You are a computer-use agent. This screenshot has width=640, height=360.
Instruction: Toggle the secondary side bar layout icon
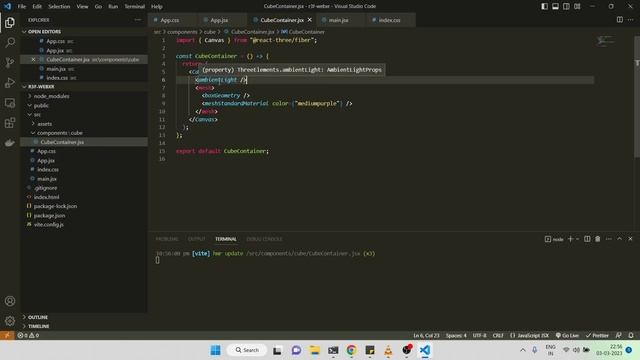(x=566, y=6)
